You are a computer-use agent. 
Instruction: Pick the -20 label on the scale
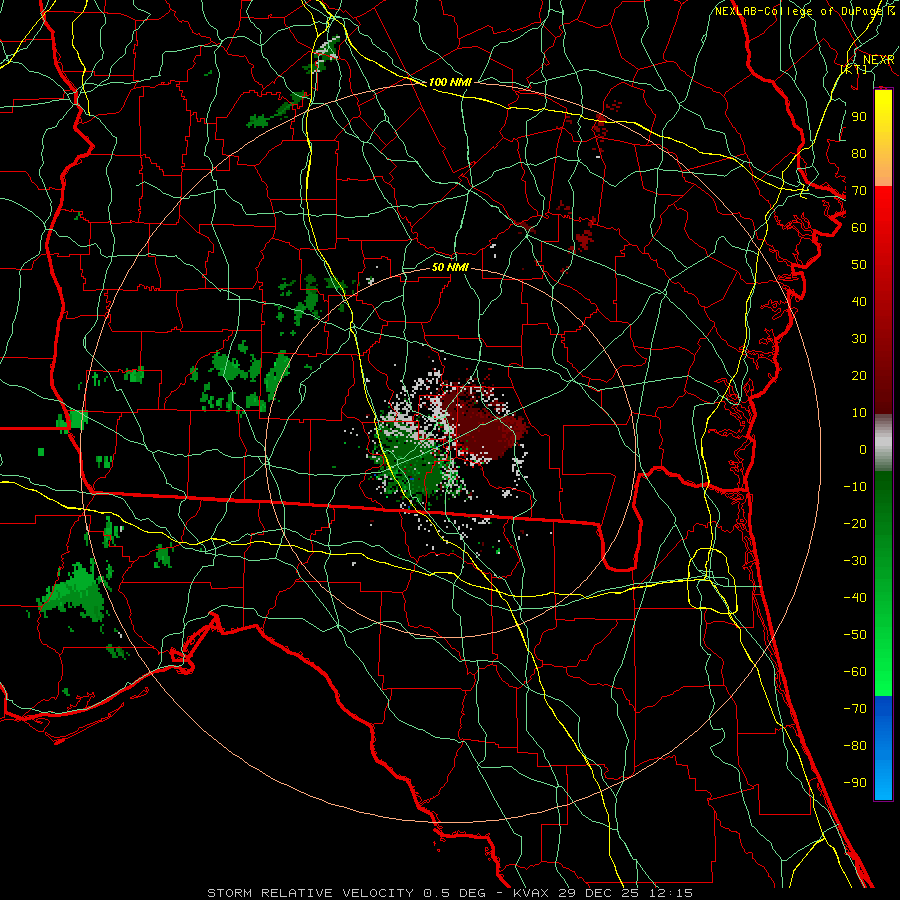[855, 524]
